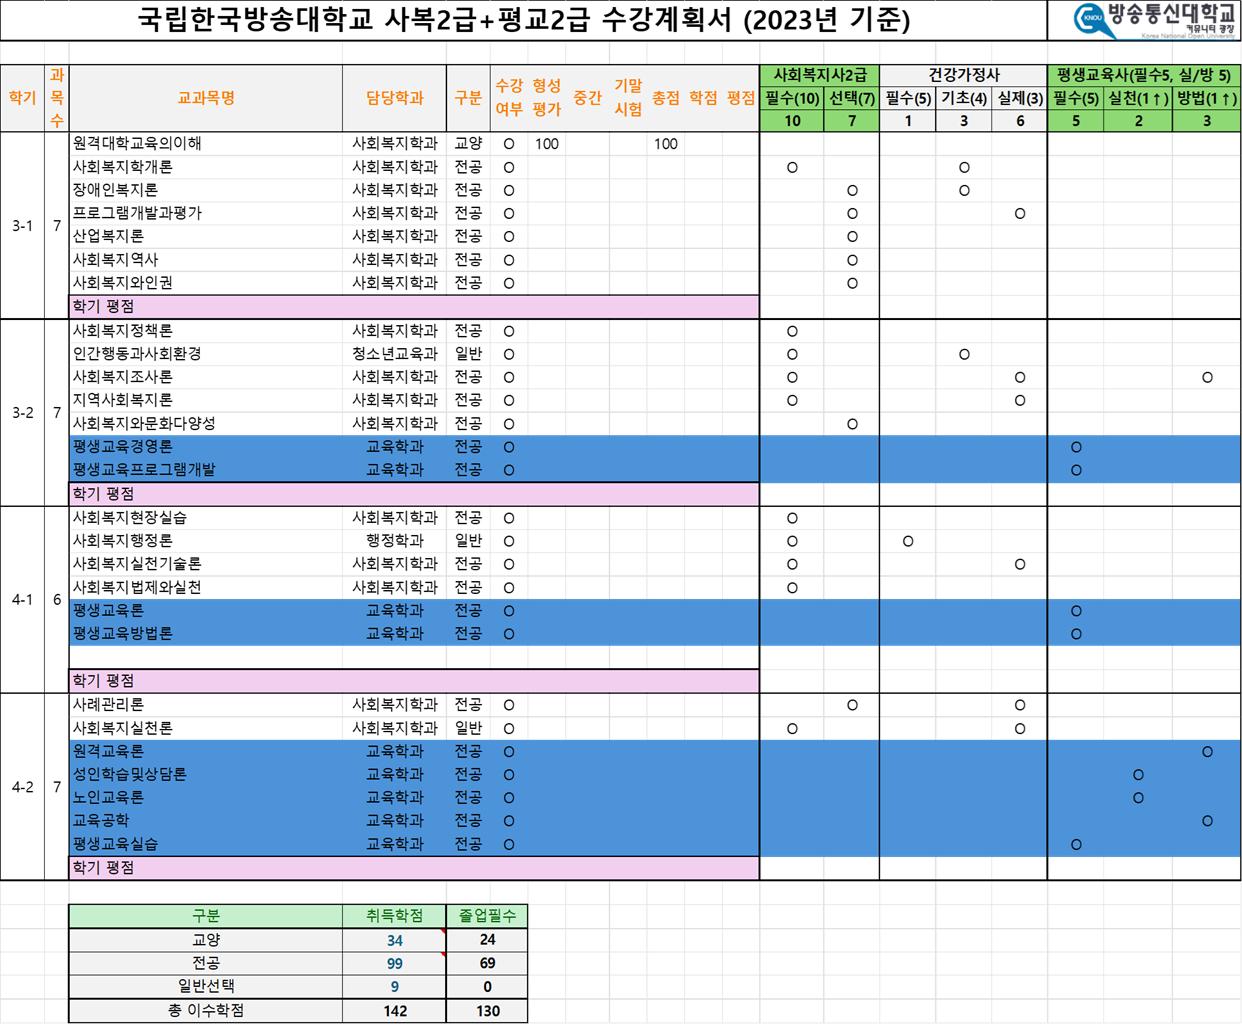Select the 실천(1↑) sub-header cell
The height and width of the screenshot is (1024, 1242).
1138,98
